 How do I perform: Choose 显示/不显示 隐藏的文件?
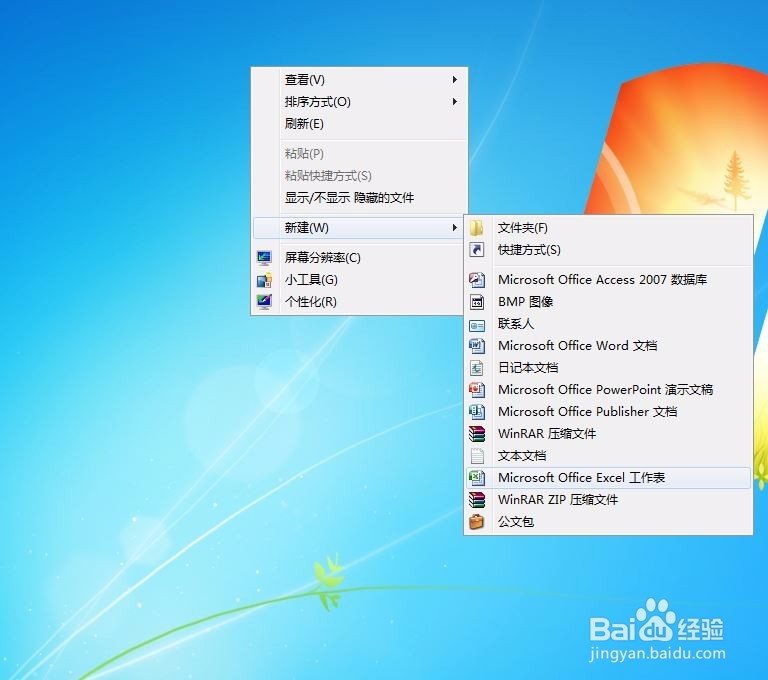click(359, 197)
